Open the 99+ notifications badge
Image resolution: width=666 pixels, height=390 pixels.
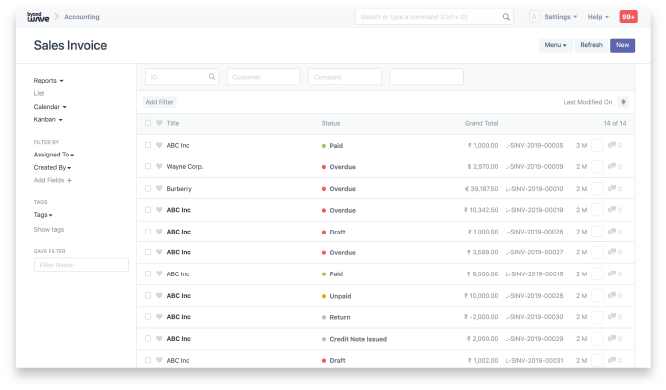coord(628,17)
